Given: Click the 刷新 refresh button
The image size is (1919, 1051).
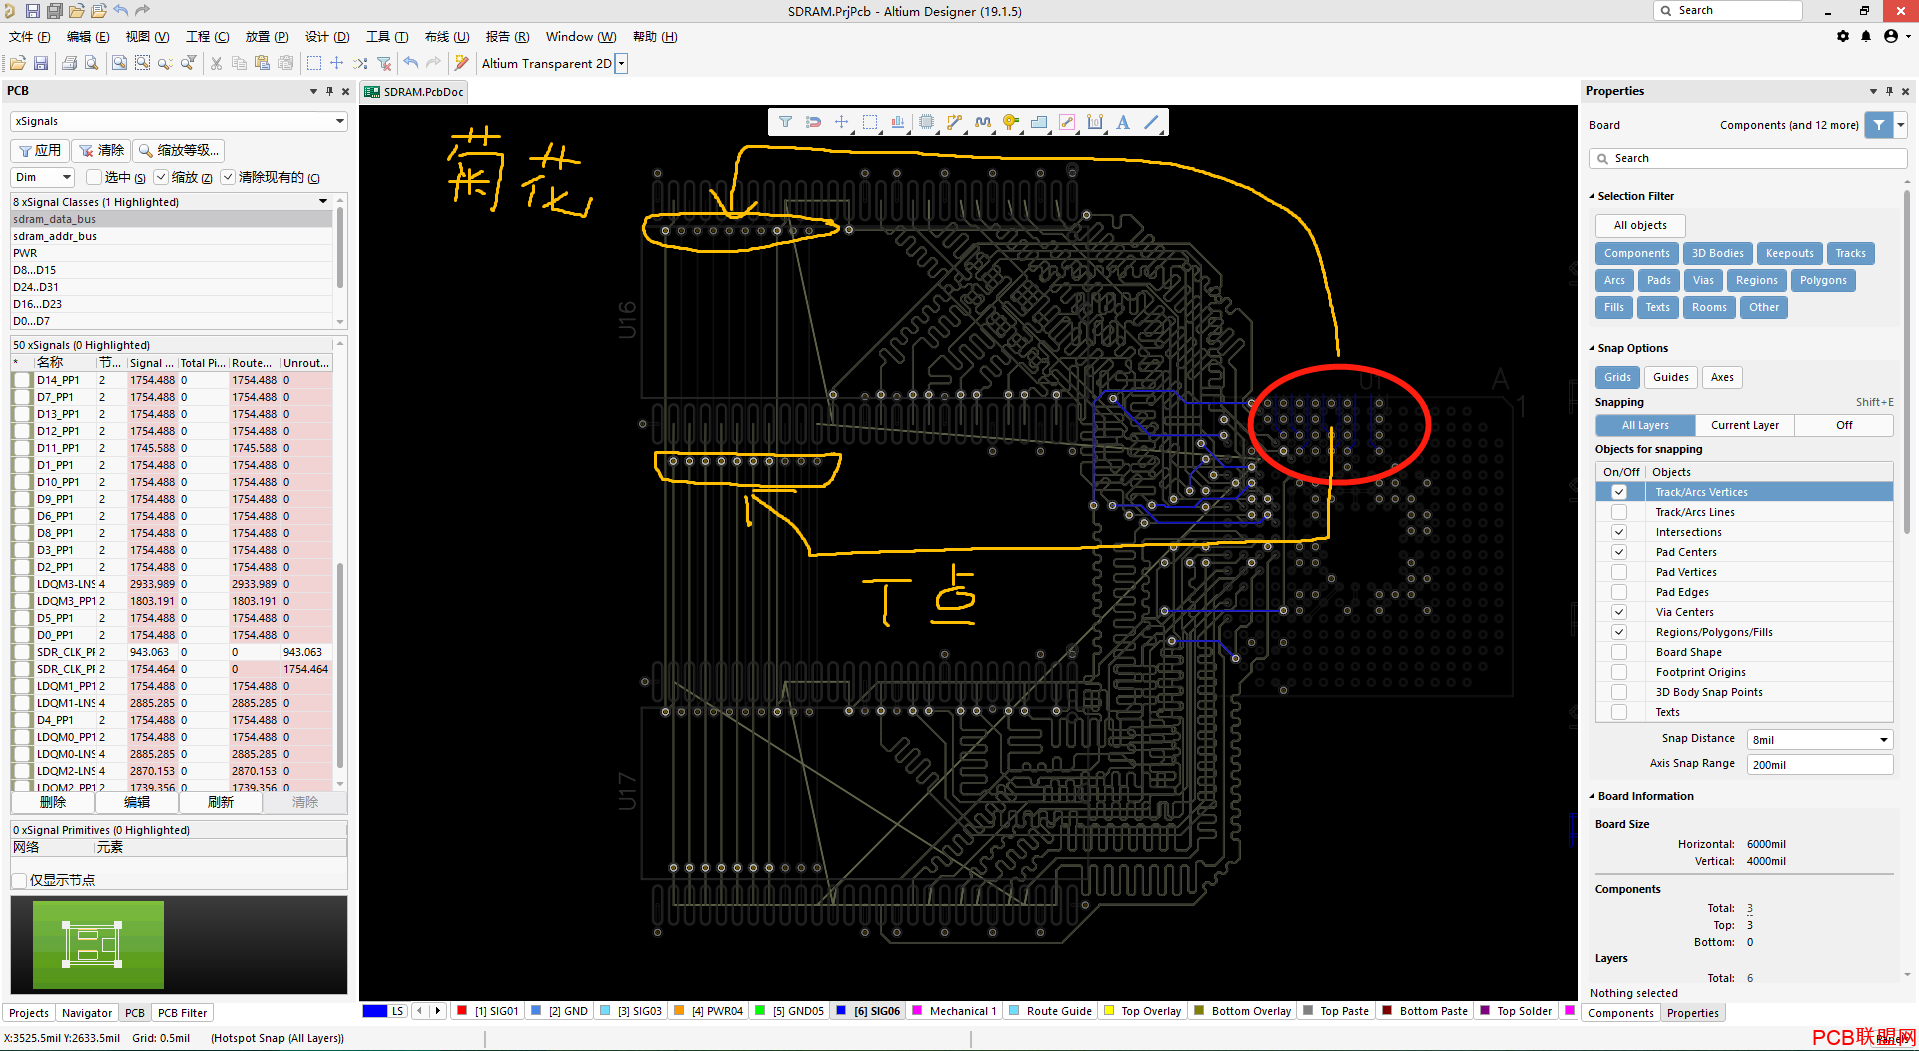Looking at the screenshot, I should tap(221, 802).
